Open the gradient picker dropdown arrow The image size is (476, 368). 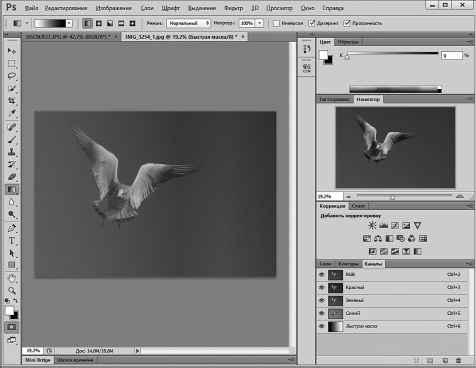[69, 23]
